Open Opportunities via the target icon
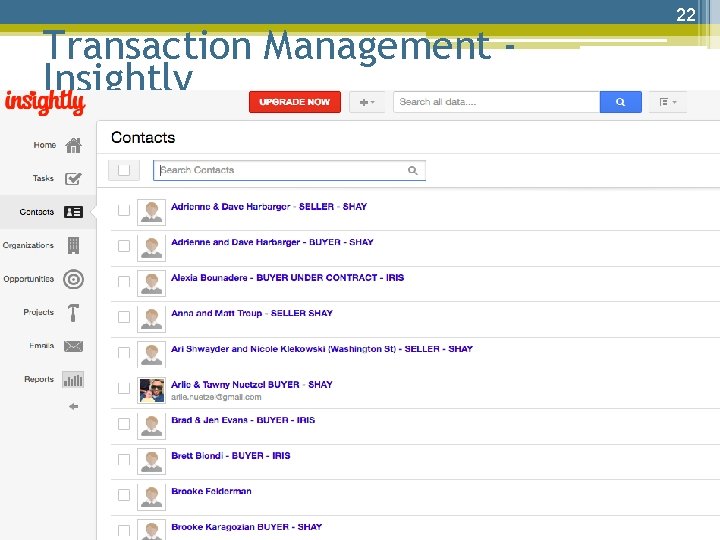 73,279
